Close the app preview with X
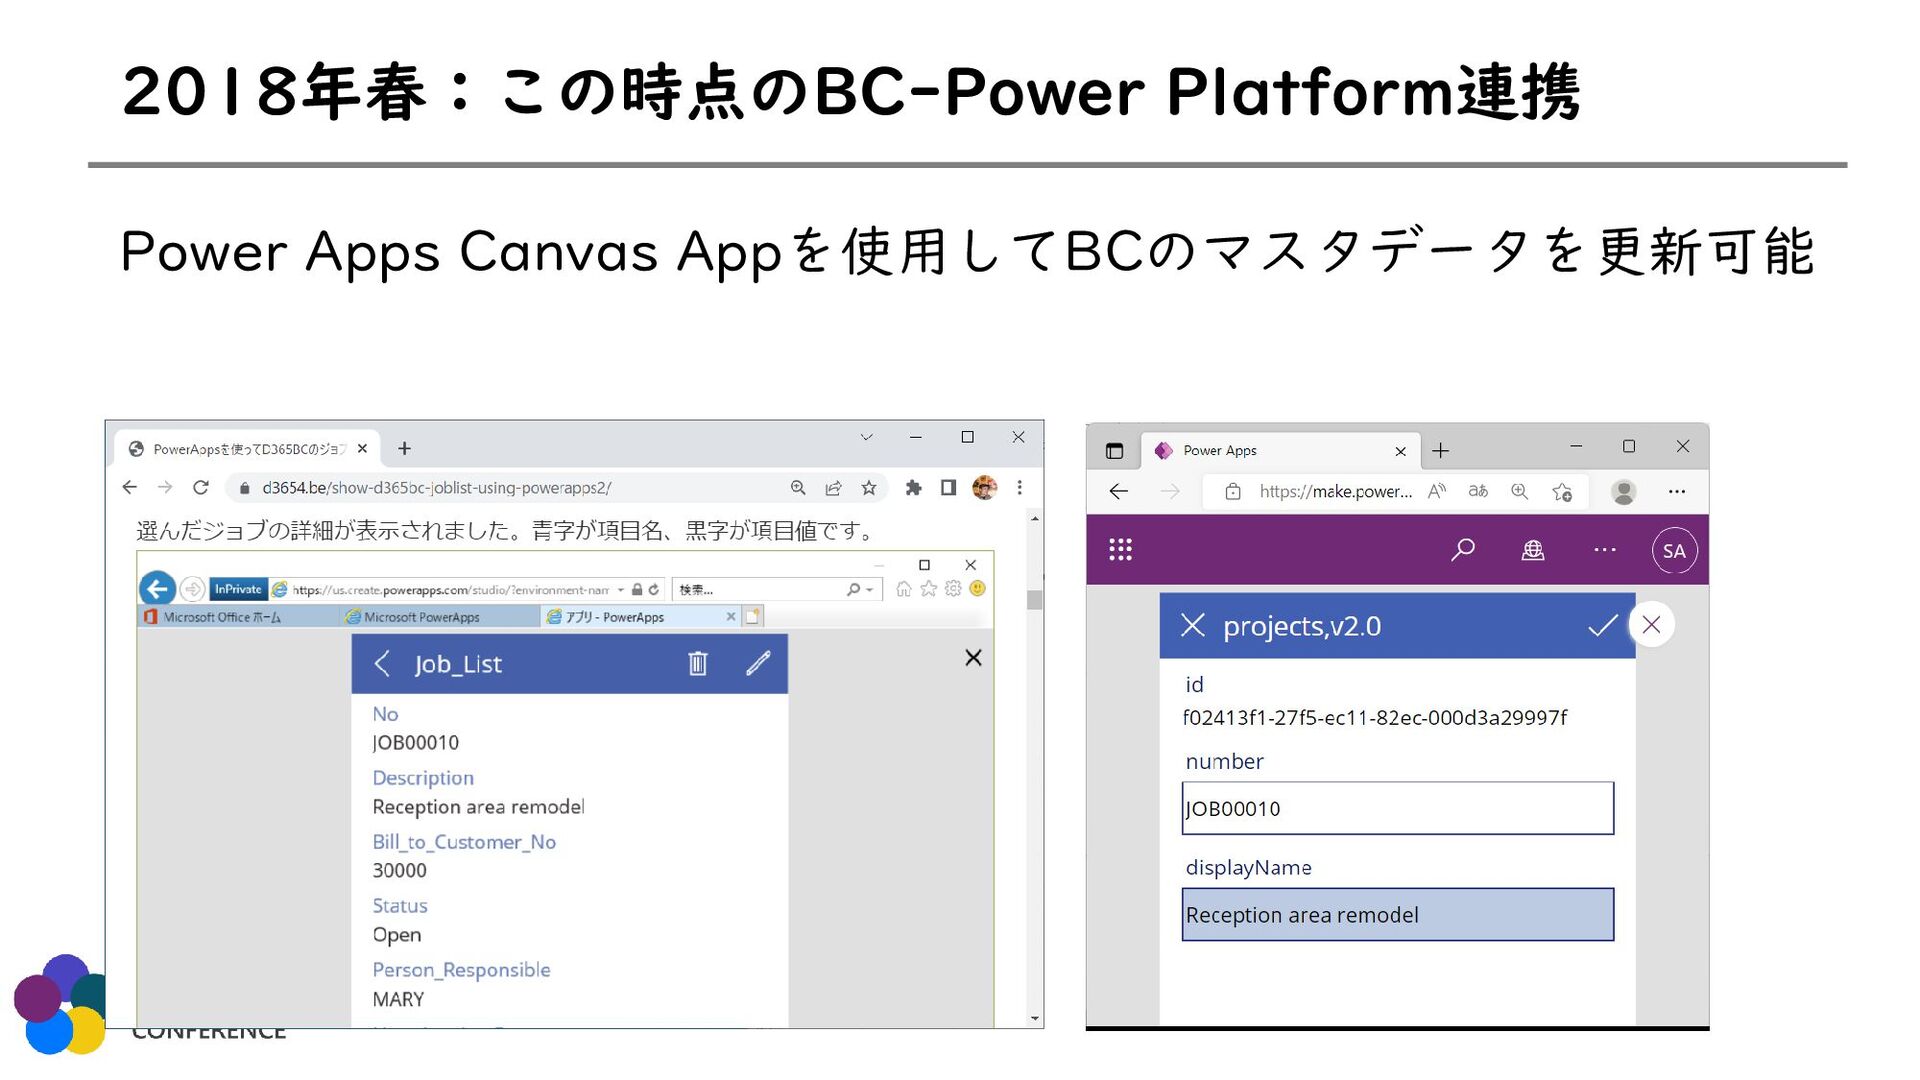This screenshot has height=1080, width=1920. [973, 658]
